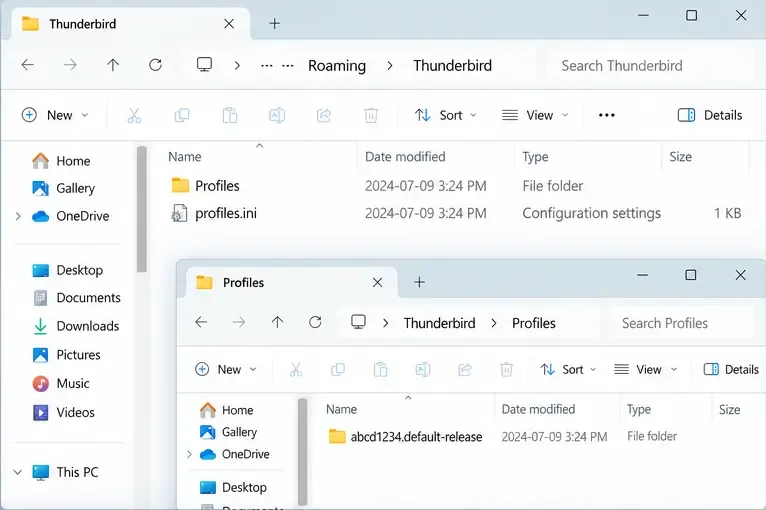
Task: Open the Sort dropdown in Thunderbird window
Action: [x=446, y=115]
